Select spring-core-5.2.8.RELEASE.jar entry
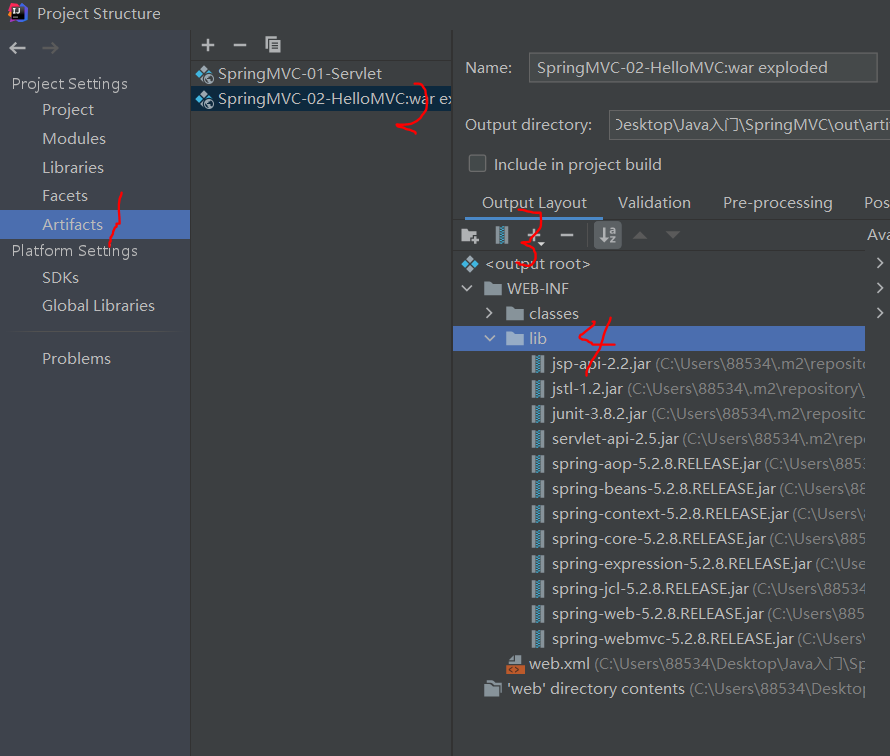 [x=658, y=538]
